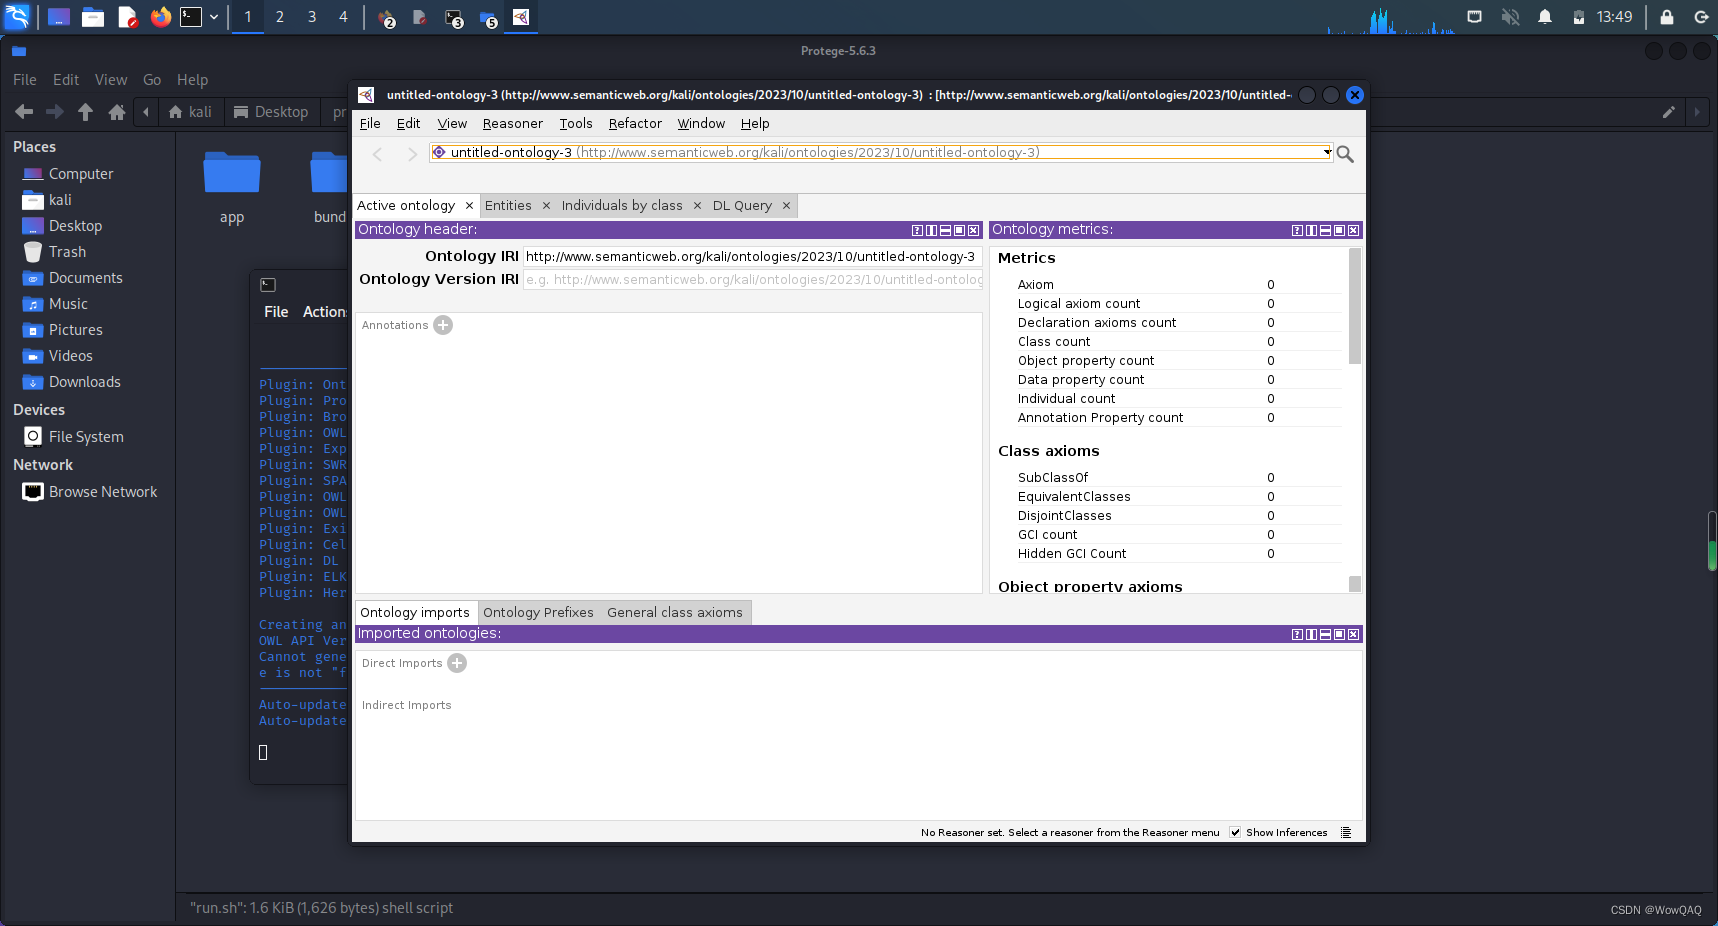Open Kali applications menu icon
The height and width of the screenshot is (926, 1718).
coord(18,17)
